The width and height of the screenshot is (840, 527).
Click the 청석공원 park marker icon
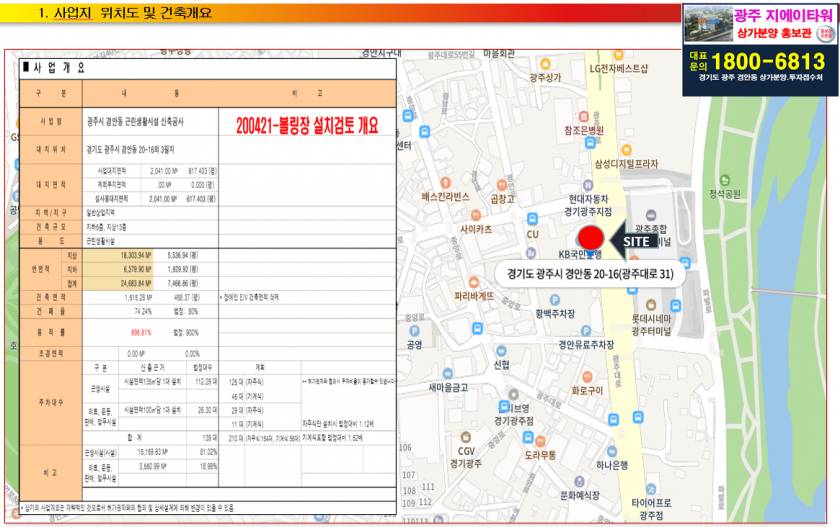pyautogui.click(x=724, y=180)
